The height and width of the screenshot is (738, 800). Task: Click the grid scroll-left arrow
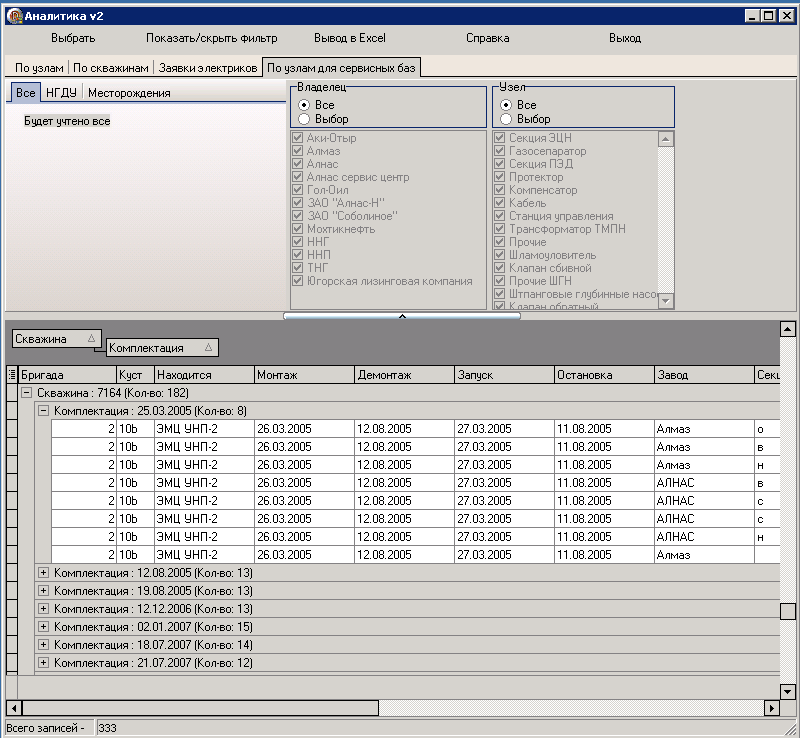pos(14,708)
